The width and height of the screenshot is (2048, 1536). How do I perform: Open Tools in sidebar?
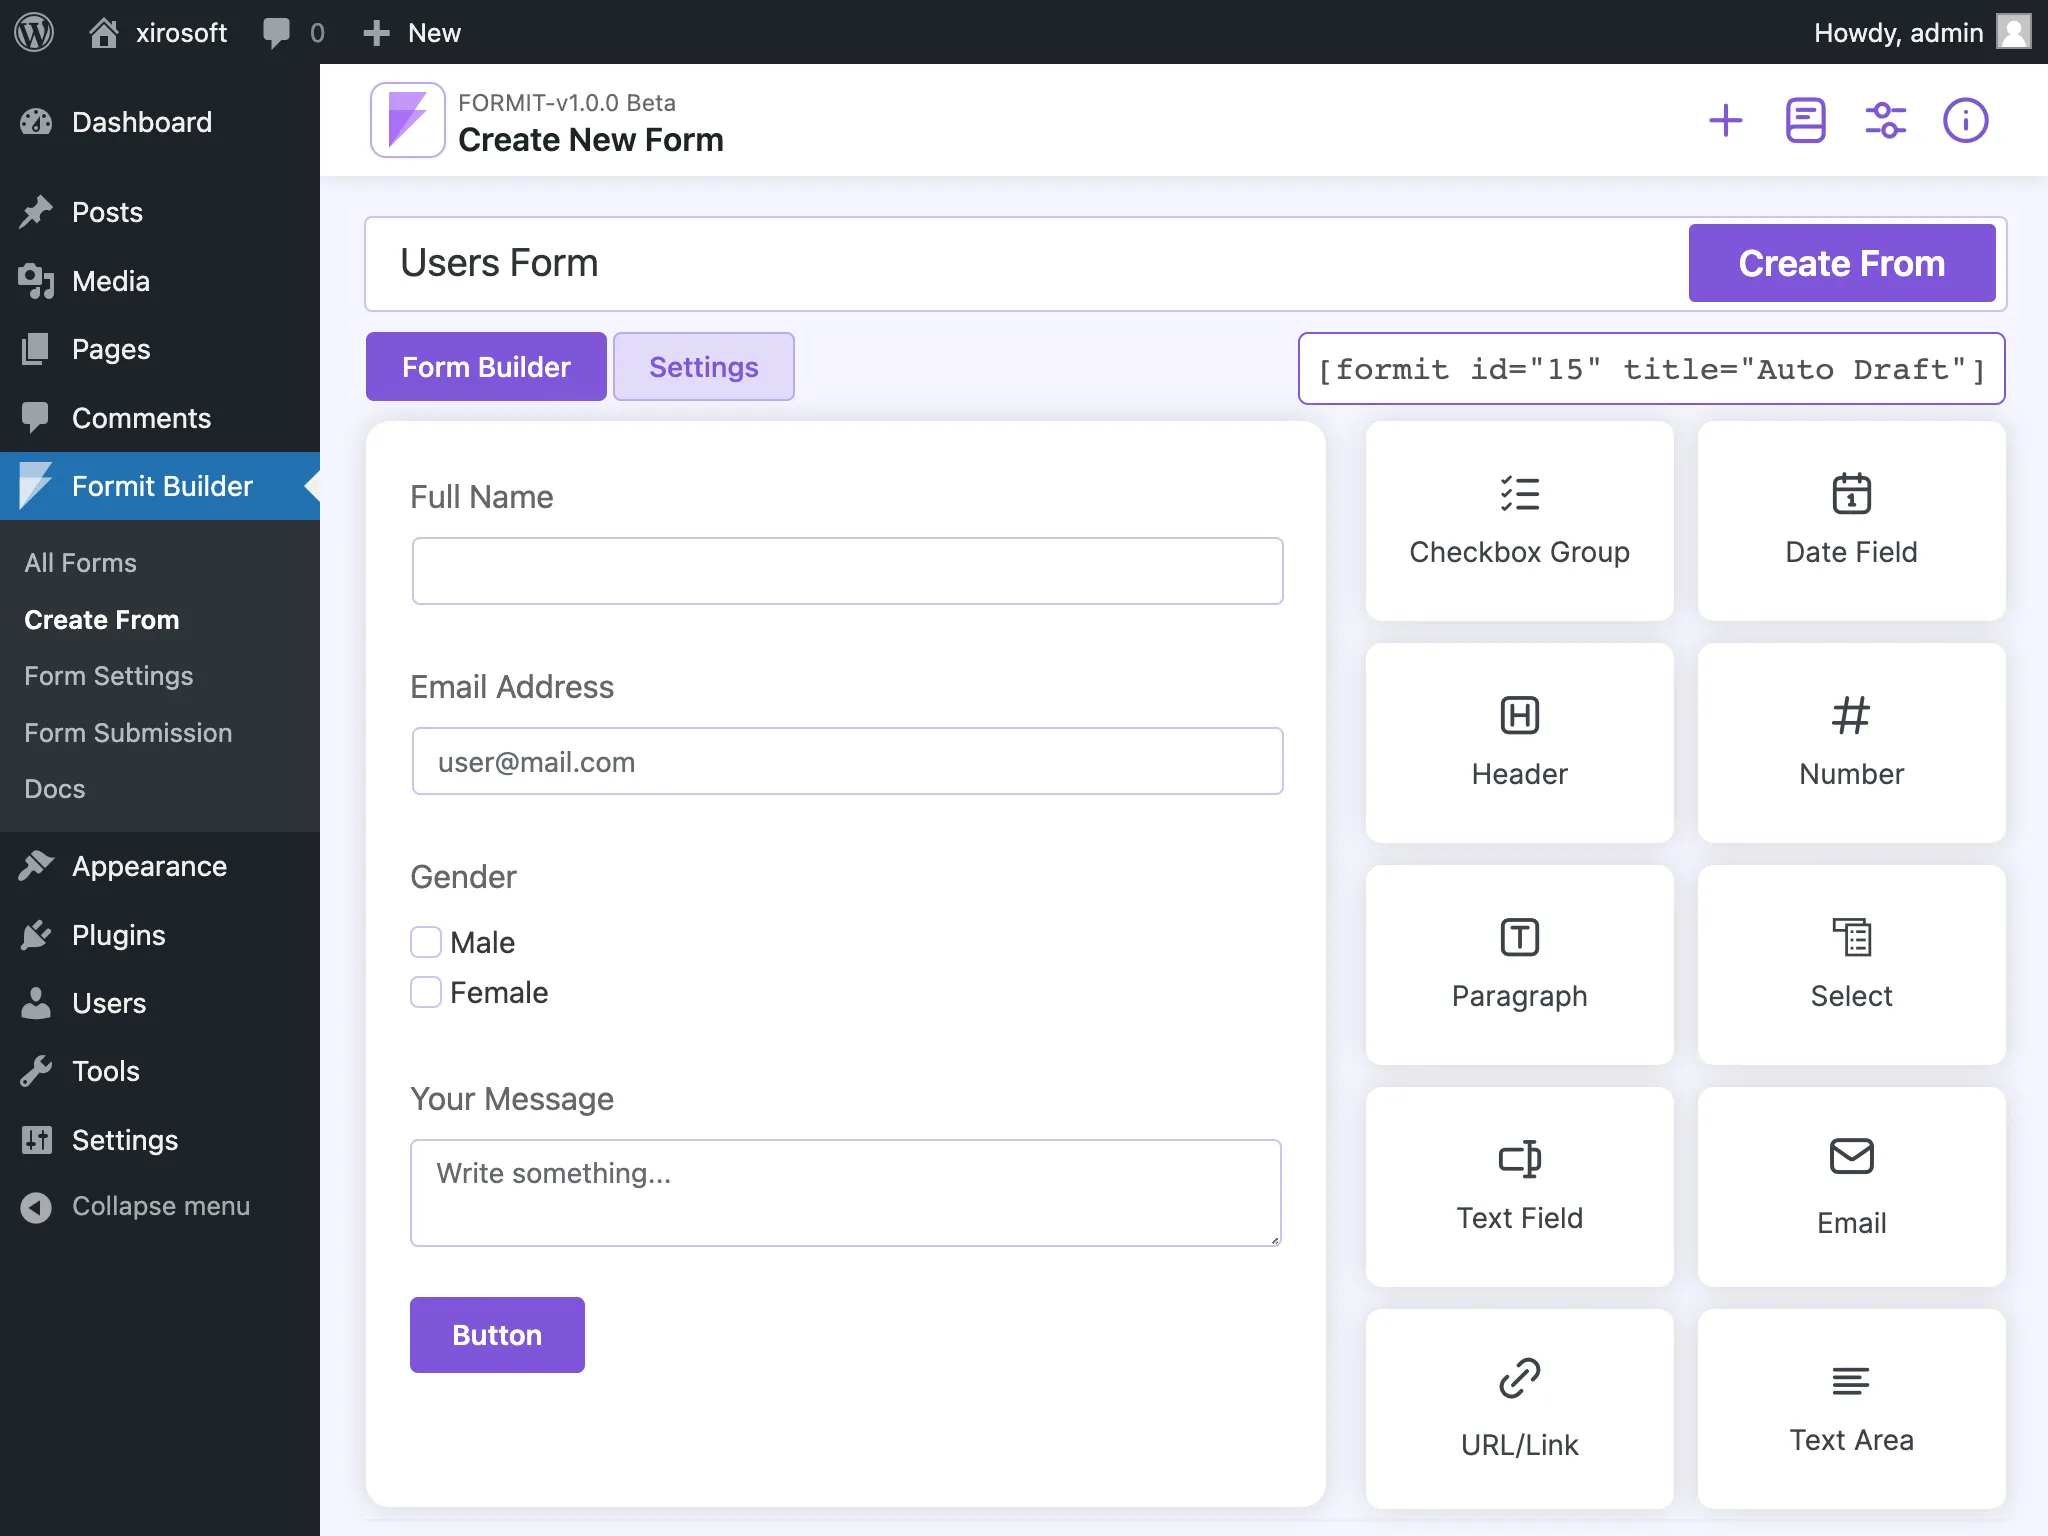tap(160, 1071)
